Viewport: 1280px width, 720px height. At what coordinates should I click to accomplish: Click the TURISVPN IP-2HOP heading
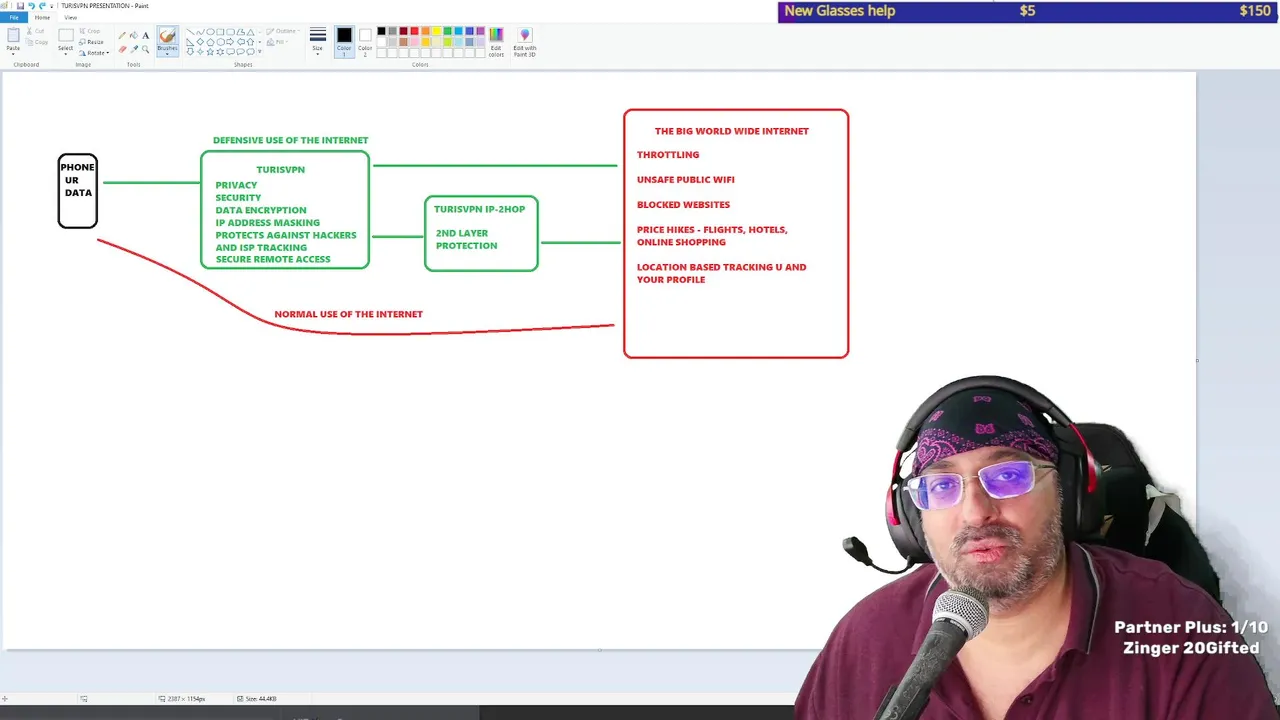[x=479, y=210]
